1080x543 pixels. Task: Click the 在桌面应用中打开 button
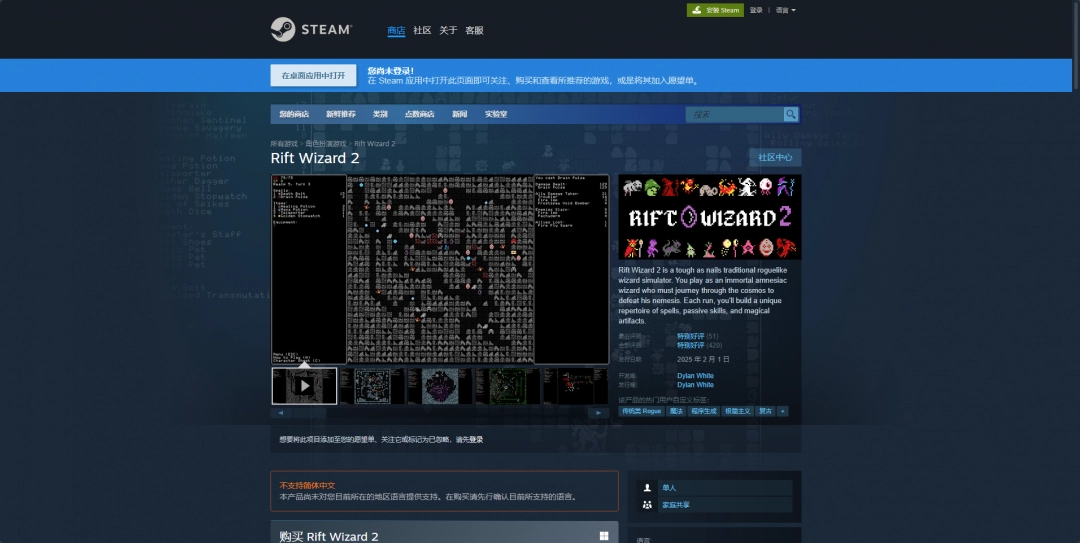[x=313, y=76]
